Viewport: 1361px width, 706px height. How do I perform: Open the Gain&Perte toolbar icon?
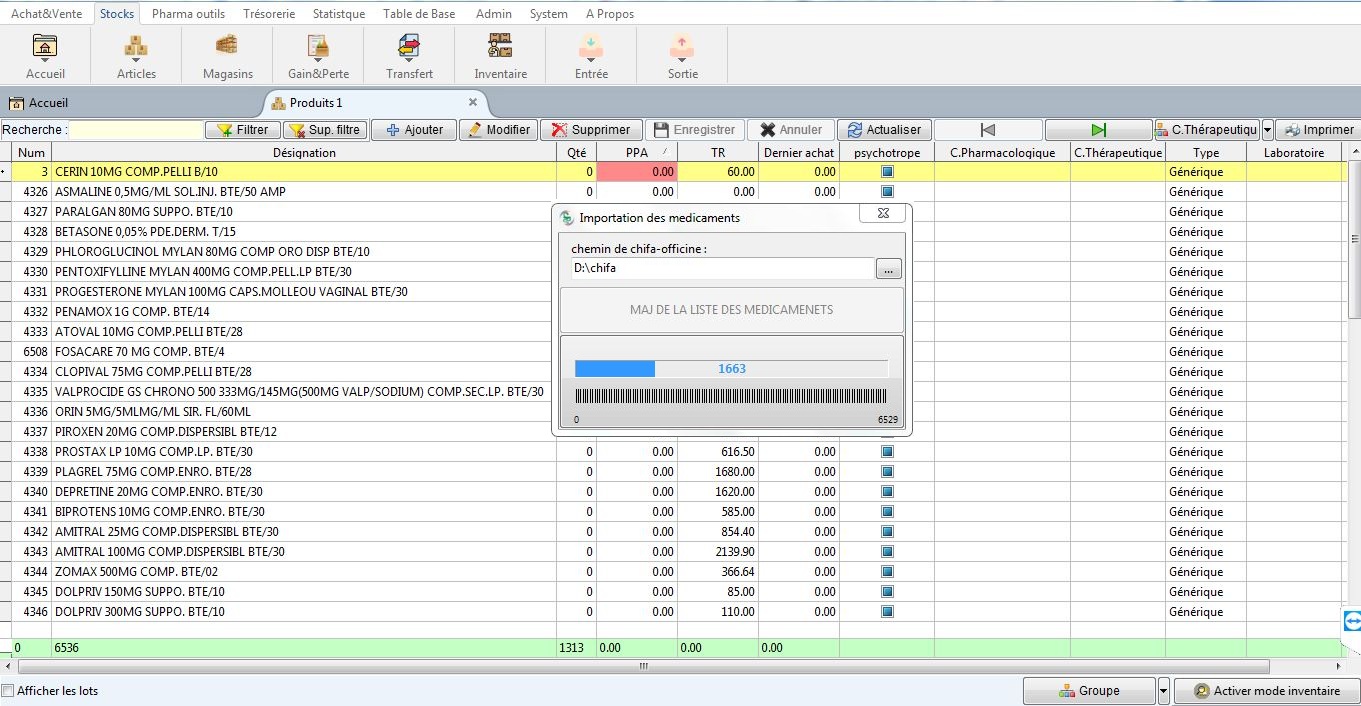(318, 55)
